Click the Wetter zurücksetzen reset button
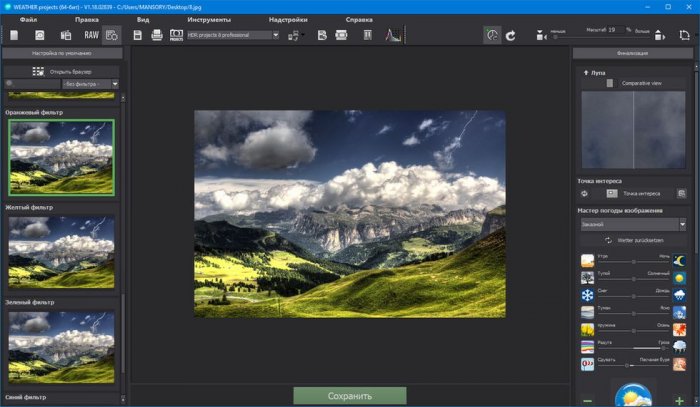The height and width of the screenshot is (407, 700). pos(635,240)
